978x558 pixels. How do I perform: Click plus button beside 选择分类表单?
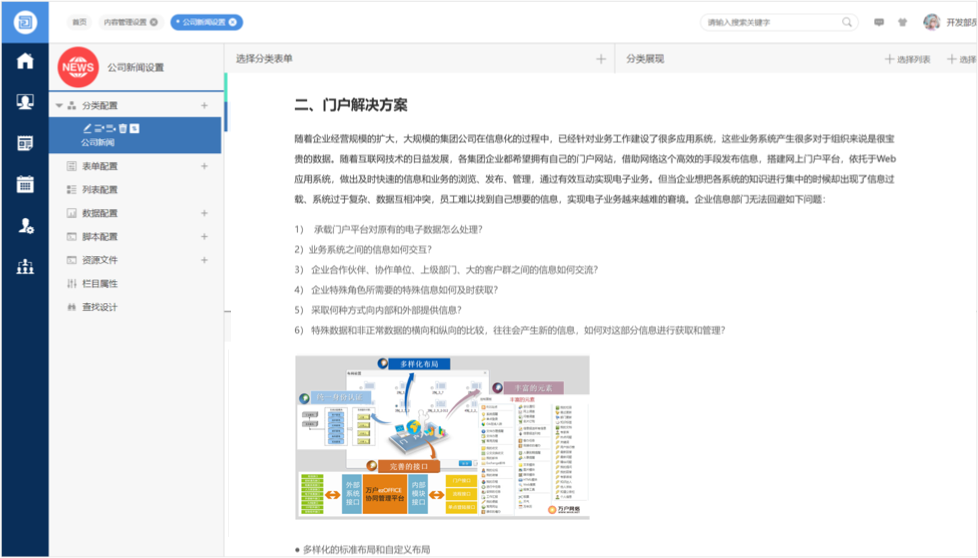(601, 60)
